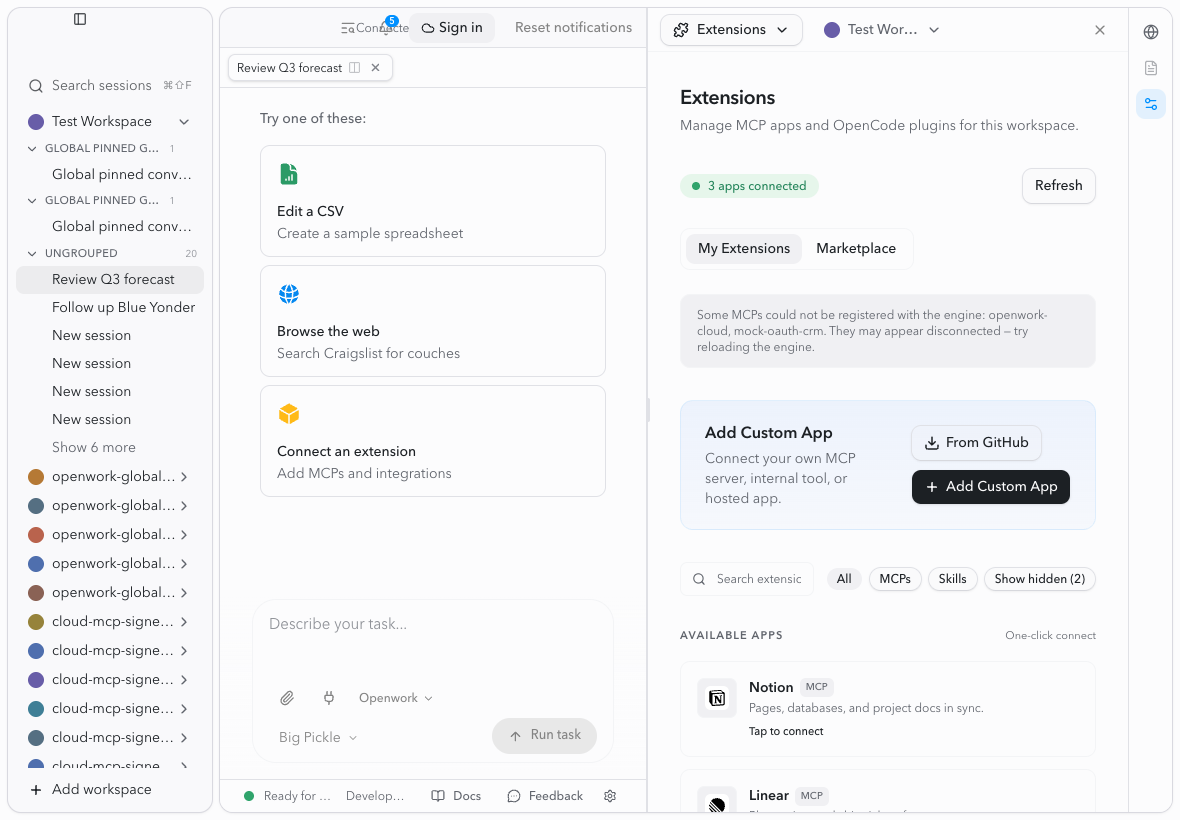The width and height of the screenshot is (1180, 820).
Task: Expand the first openwork-global… workspace
Action: [x=184, y=477]
